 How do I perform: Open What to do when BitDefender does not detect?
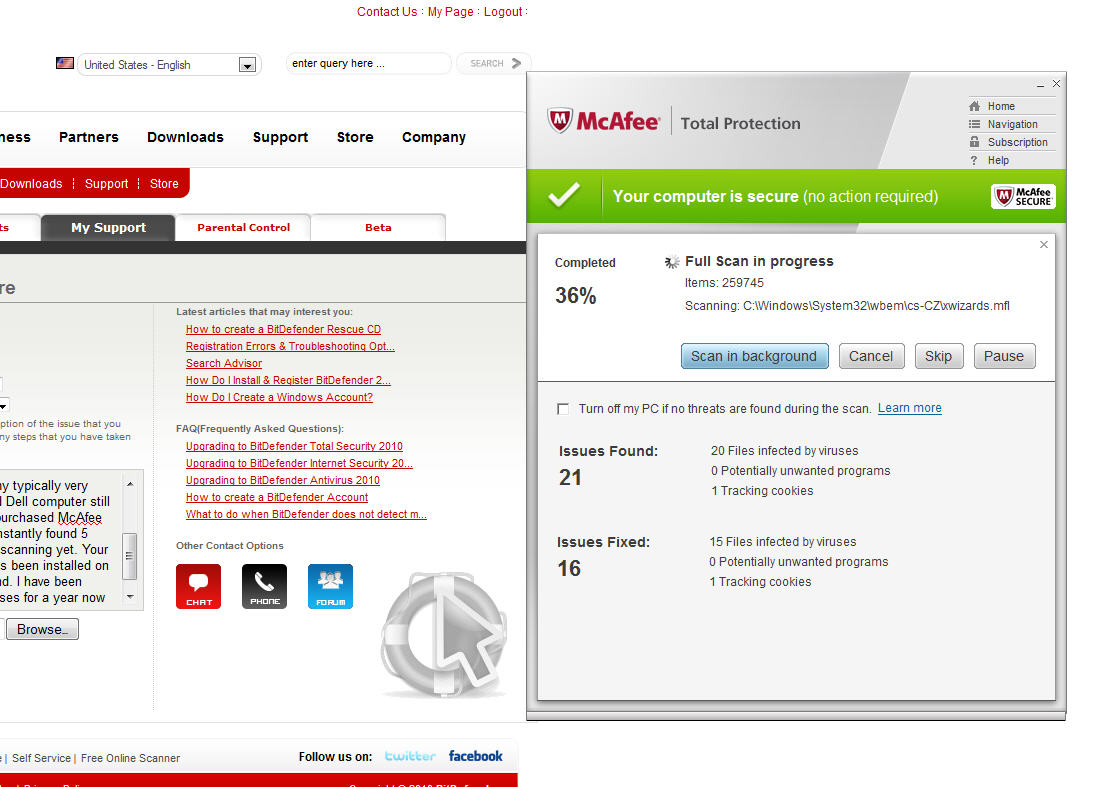click(306, 514)
